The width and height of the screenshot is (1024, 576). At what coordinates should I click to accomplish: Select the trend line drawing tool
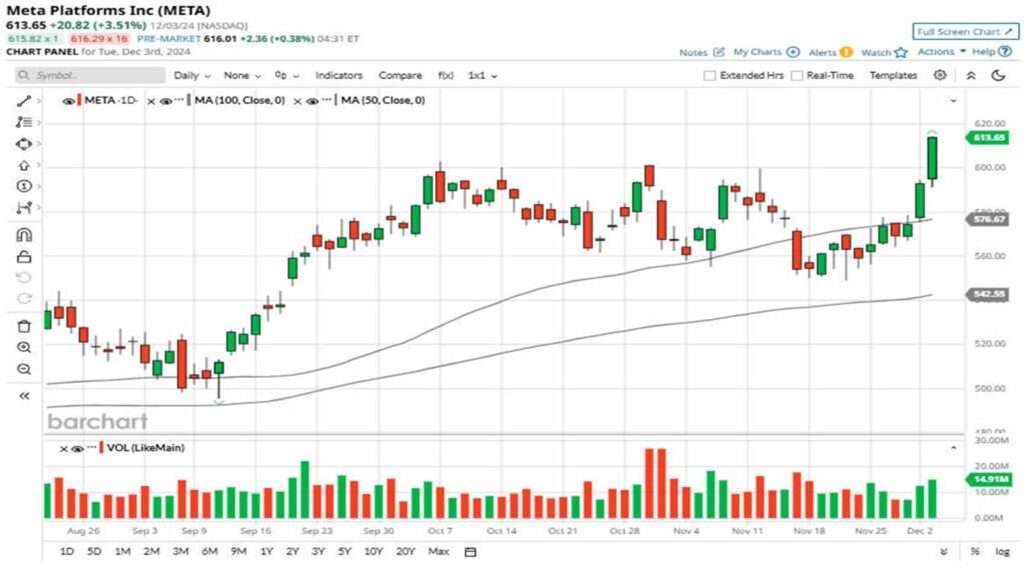tap(20, 100)
